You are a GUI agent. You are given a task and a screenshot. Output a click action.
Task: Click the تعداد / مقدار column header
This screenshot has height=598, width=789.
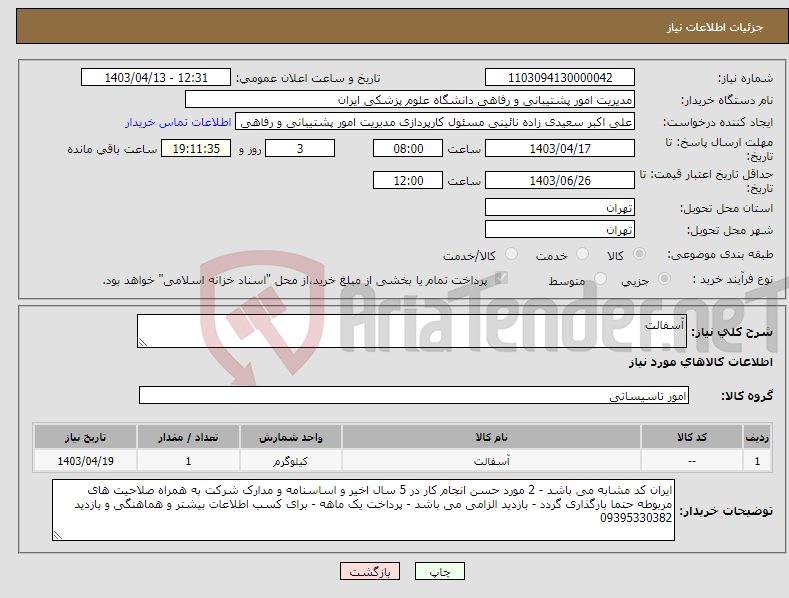coord(188,437)
